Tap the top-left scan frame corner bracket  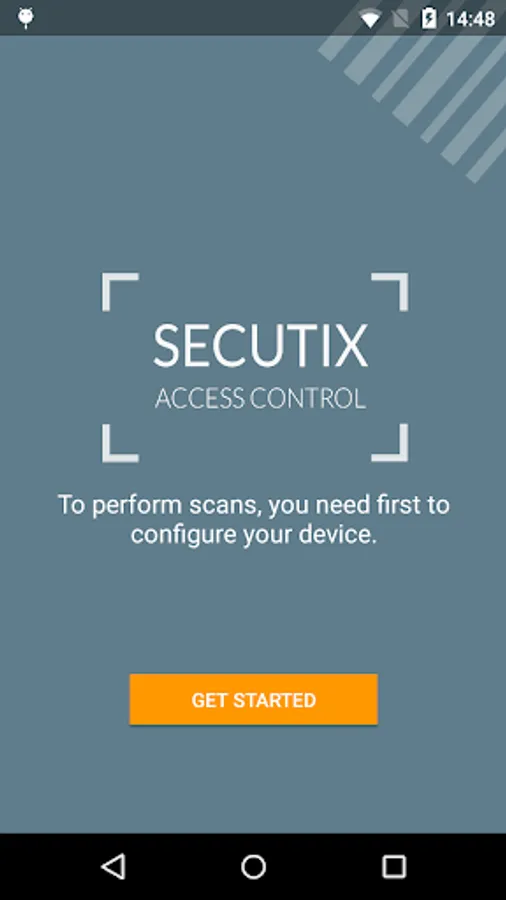click(x=120, y=292)
